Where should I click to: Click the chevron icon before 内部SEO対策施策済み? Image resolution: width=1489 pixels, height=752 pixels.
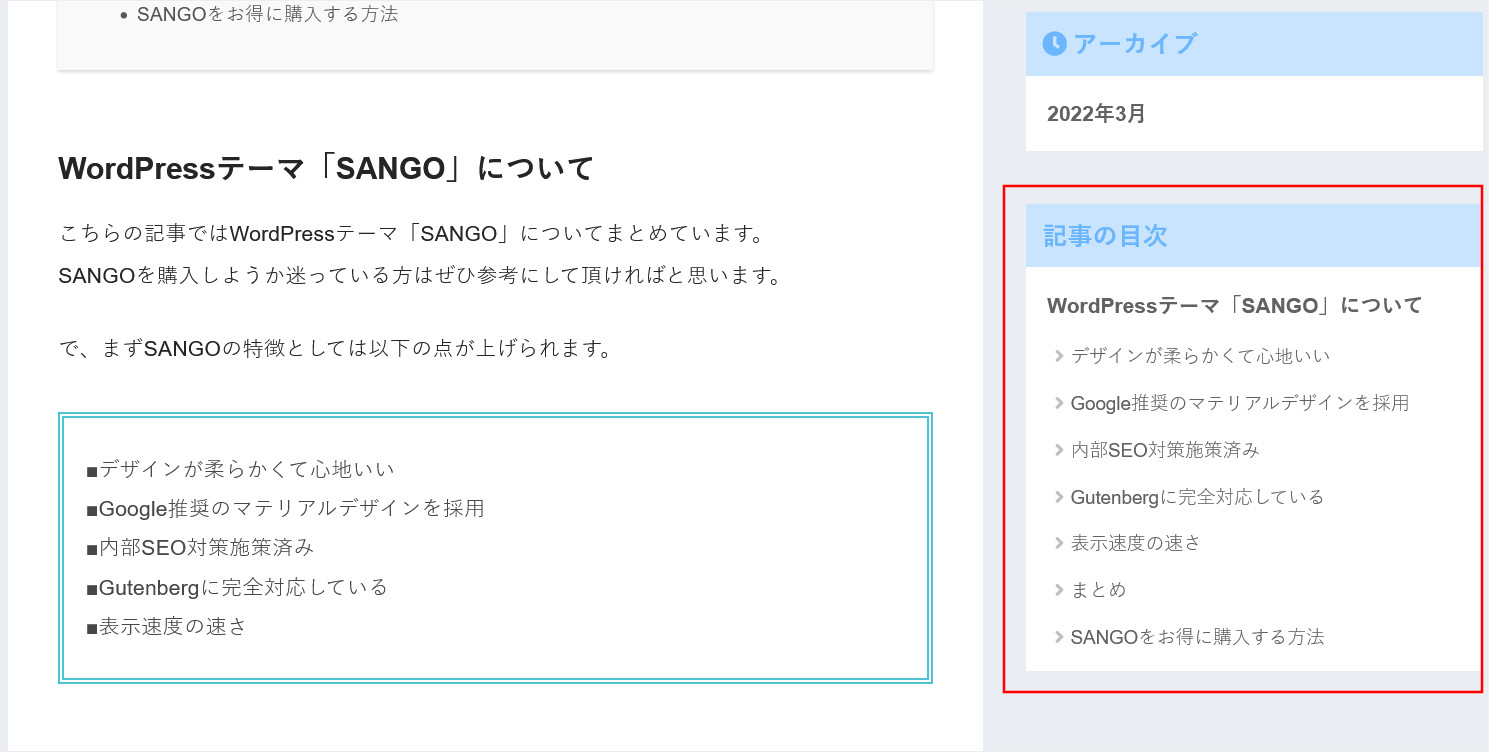(1058, 450)
